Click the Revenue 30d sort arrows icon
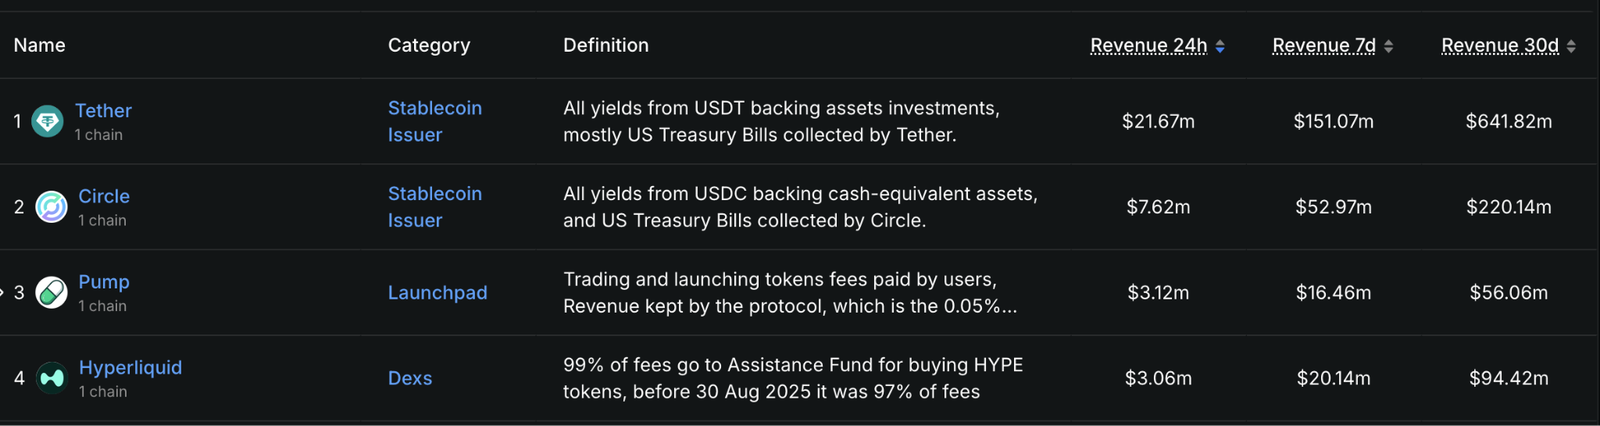 [x=1571, y=46]
